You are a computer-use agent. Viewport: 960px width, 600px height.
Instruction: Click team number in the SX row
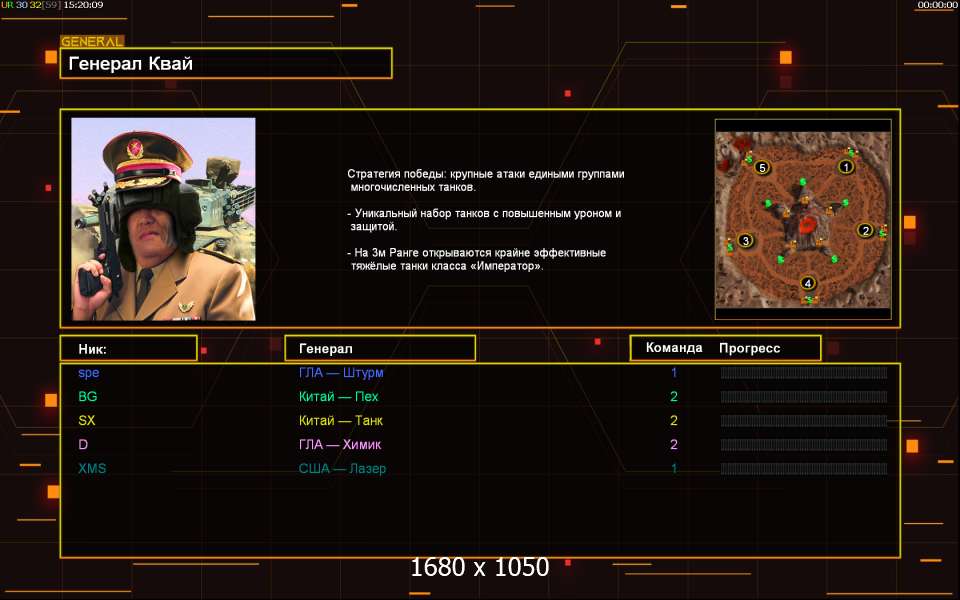673,421
